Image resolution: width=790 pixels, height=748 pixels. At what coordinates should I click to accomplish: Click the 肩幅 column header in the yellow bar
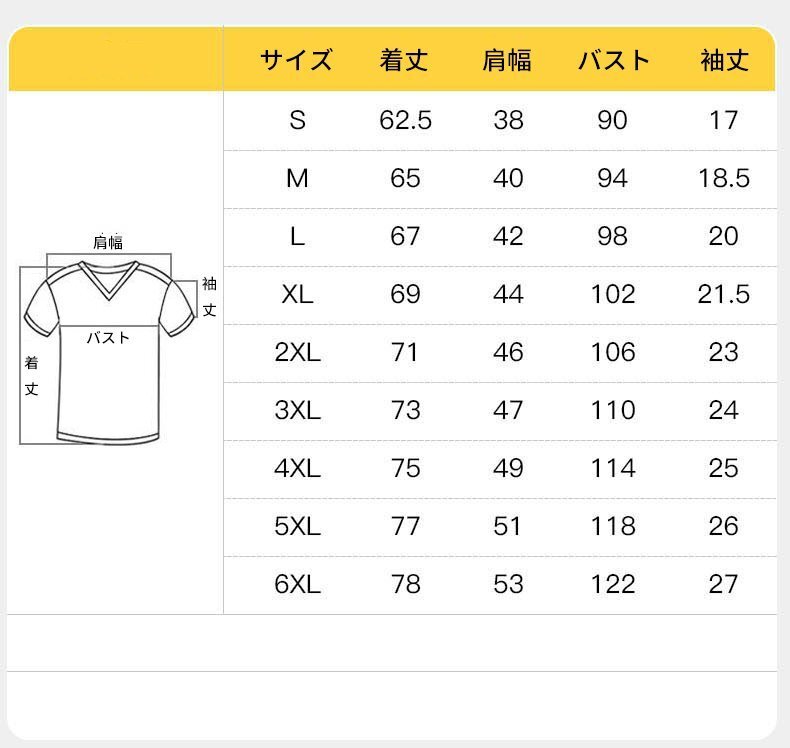pyautogui.click(x=508, y=61)
